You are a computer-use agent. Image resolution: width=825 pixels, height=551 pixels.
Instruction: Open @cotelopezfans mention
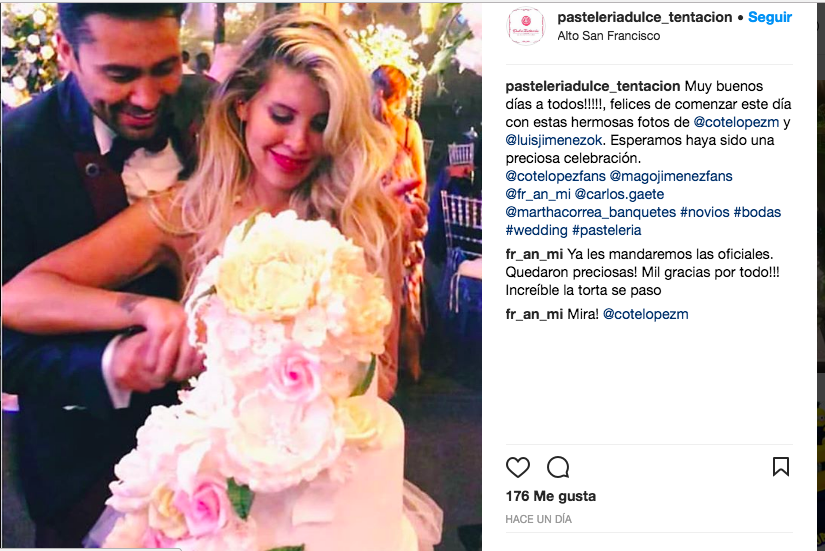[555, 176]
